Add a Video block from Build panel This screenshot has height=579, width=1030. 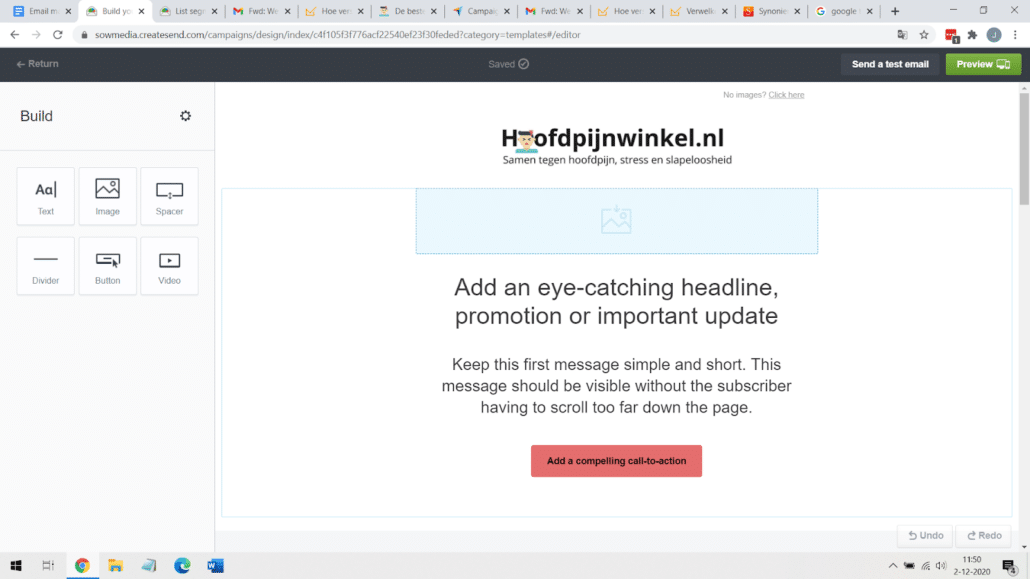click(x=169, y=266)
